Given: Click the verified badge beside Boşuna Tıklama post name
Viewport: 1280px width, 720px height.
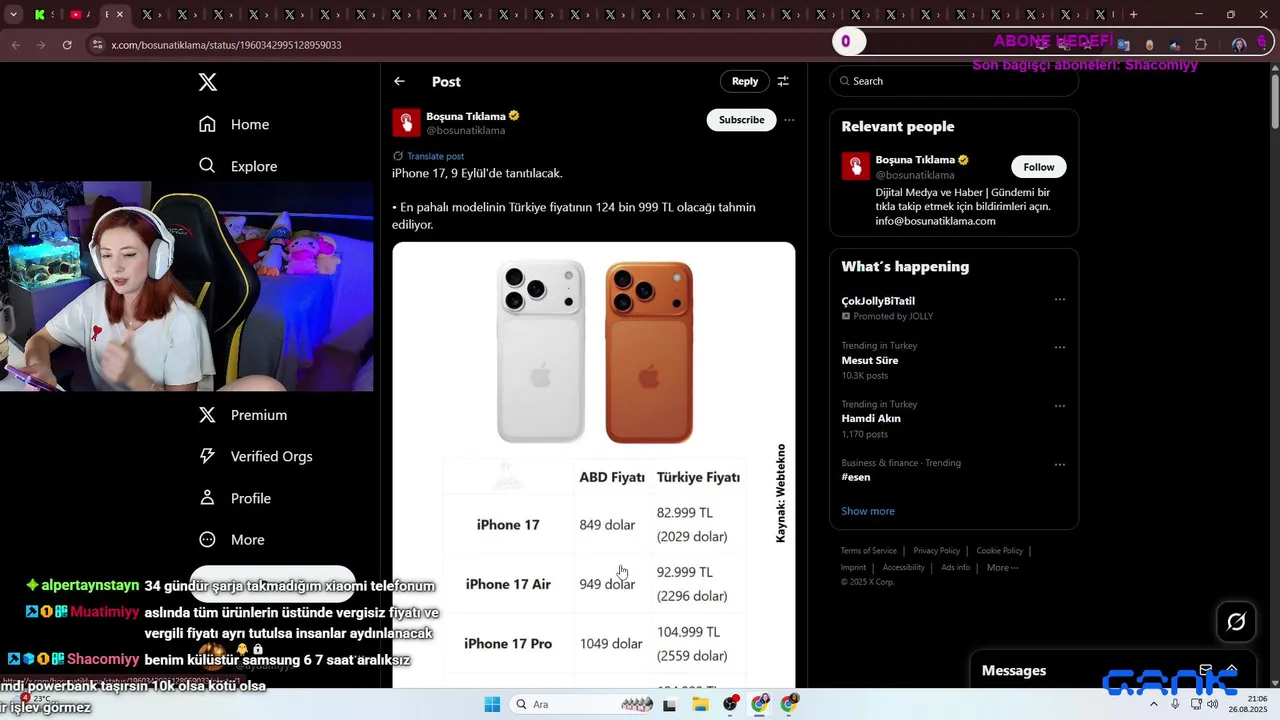Looking at the screenshot, I should pyautogui.click(x=514, y=116).
